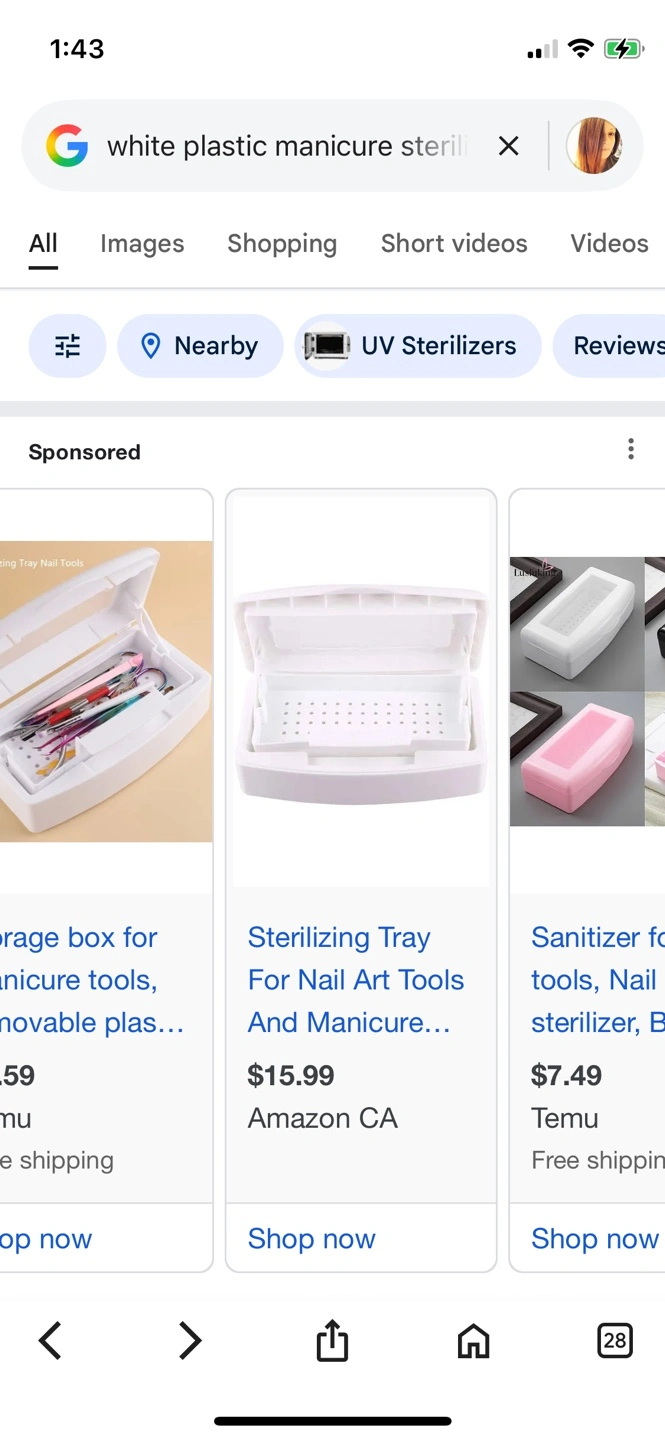The width and height of the screenshot is (665, 1440).
Task: Open the profile avatar picture
Action: tap(594, 146)
